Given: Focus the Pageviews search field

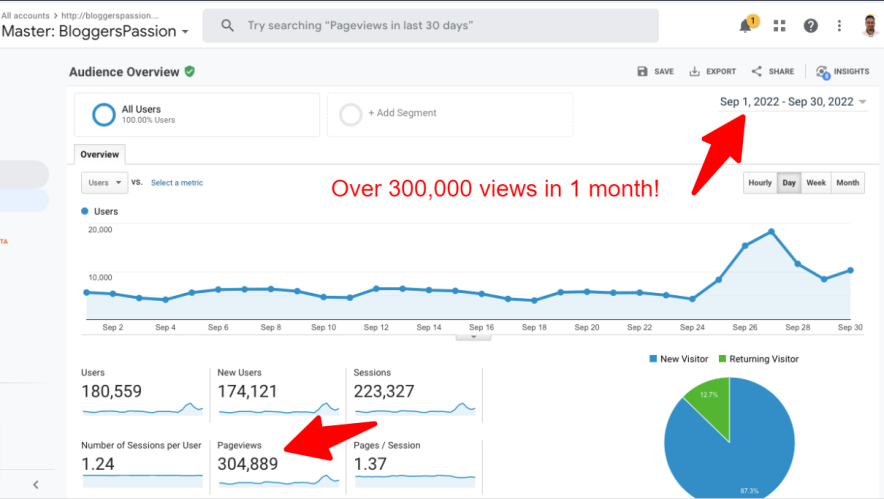Looking at the screenshot, I should click(430, 25).
